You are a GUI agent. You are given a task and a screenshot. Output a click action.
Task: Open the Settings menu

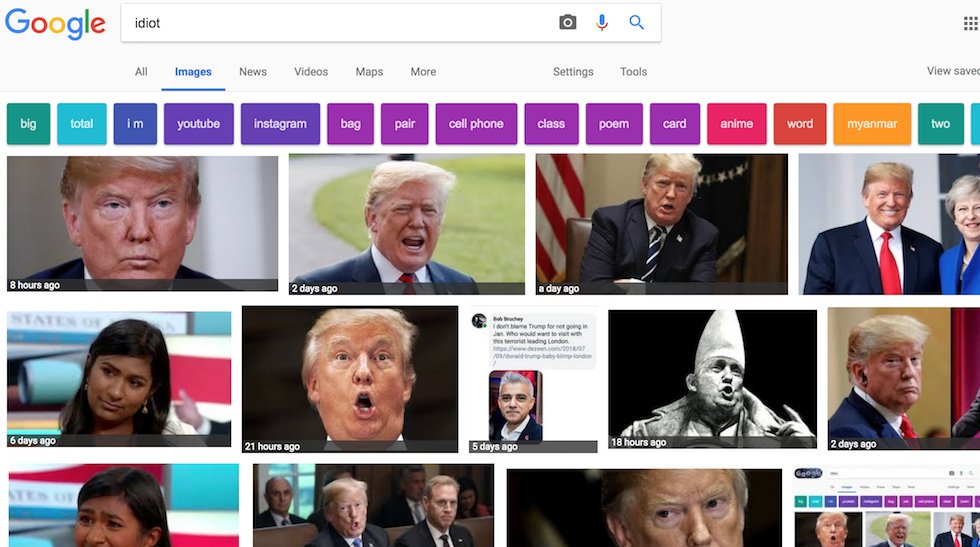572,72
